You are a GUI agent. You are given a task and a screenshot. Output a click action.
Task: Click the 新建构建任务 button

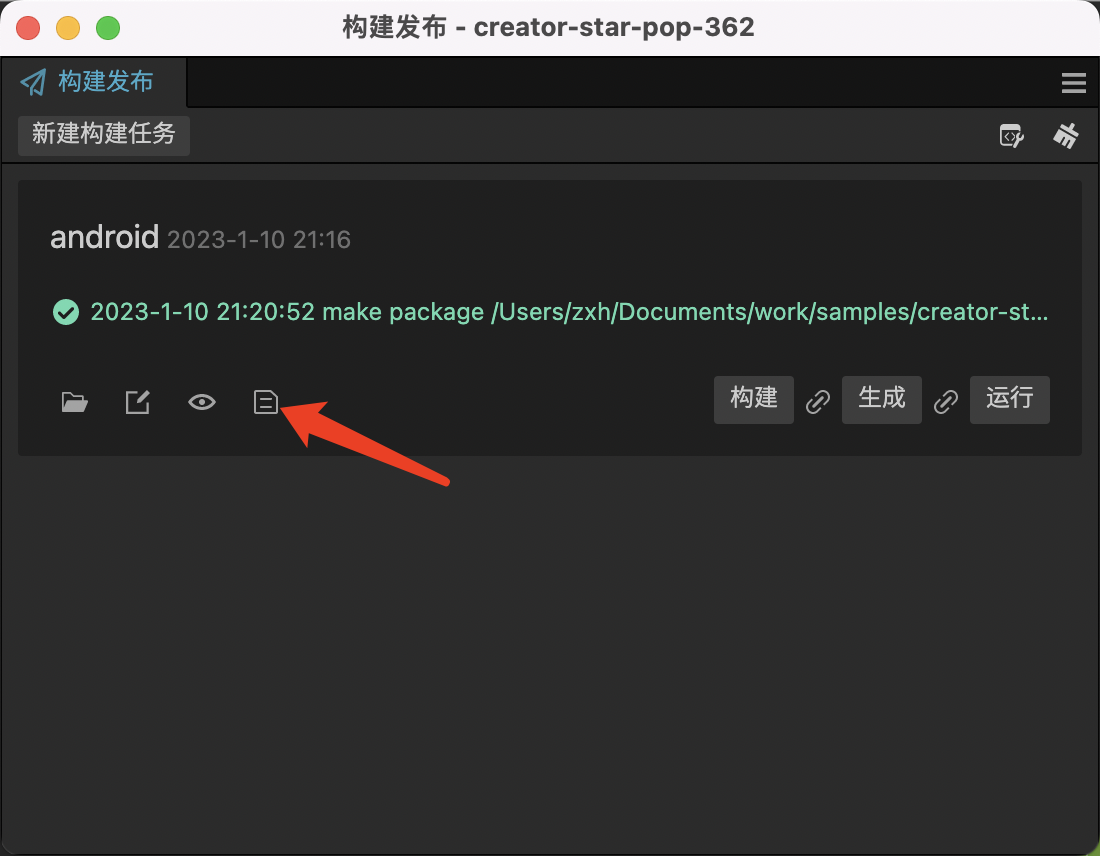click(x=103, y=135)
